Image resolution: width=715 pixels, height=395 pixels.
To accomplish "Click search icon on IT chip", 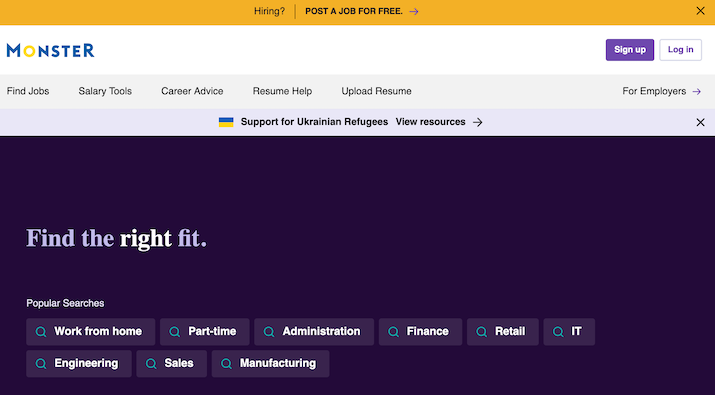I will pos(558,332).
